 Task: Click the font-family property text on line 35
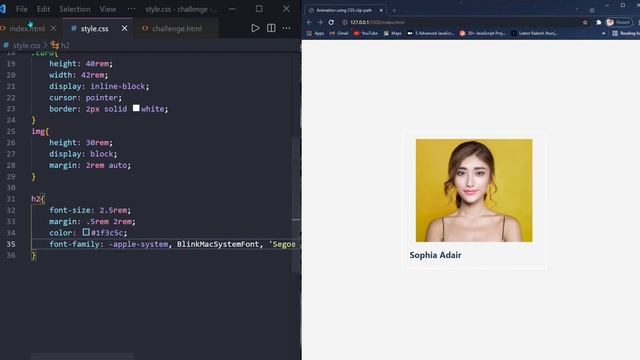pos(74,244)
